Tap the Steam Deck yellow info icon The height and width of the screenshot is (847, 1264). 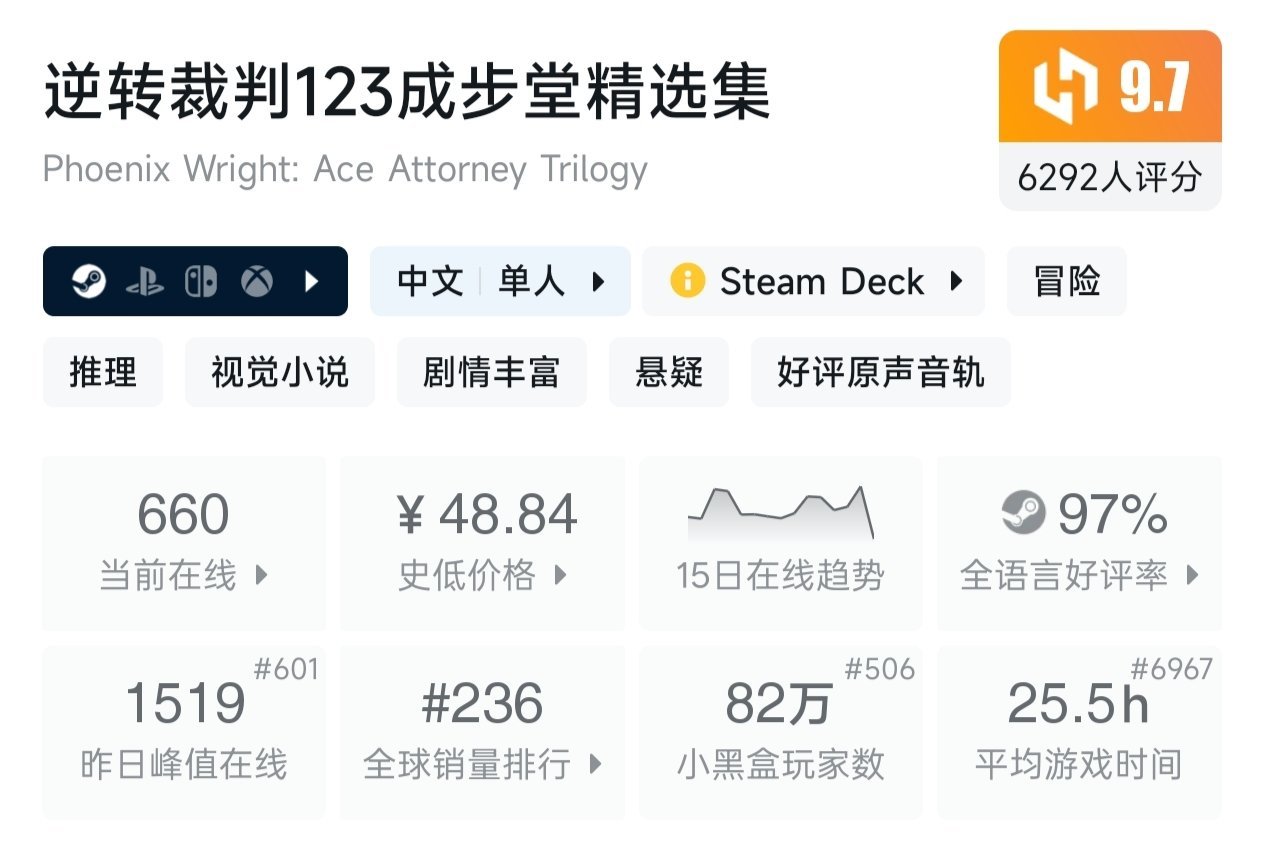click(x=687, y=281)
